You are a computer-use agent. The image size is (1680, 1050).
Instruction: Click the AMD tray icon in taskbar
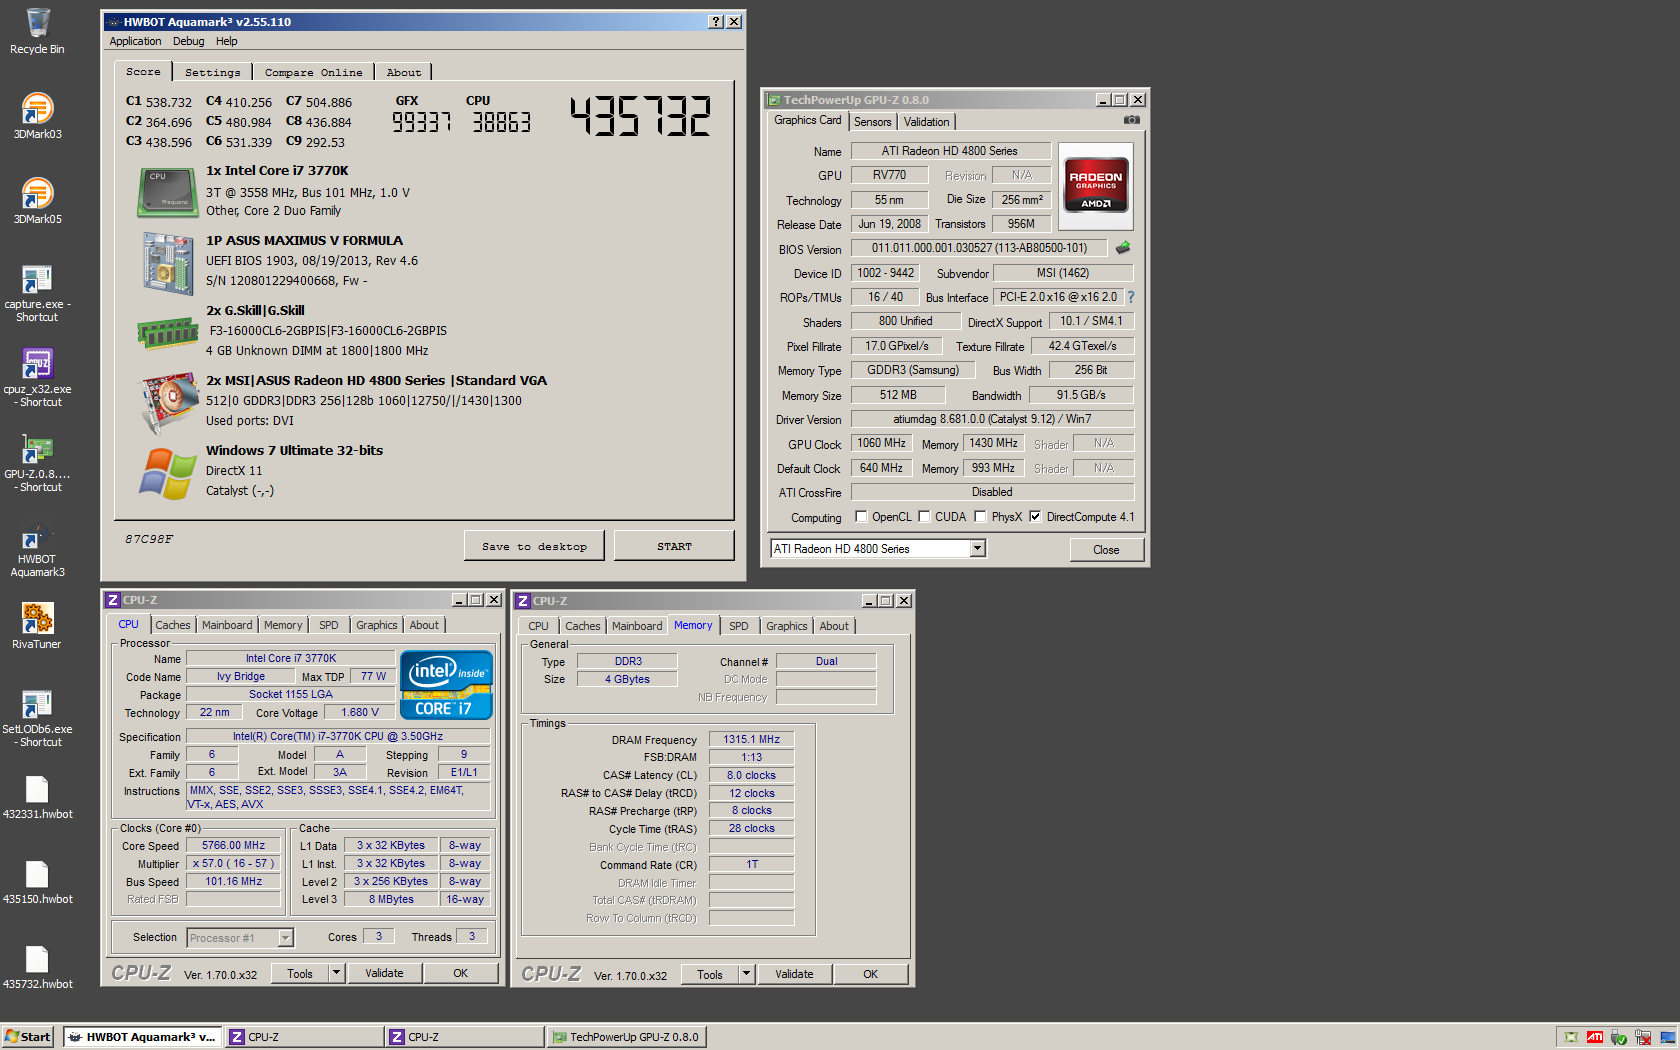(1595, 1037)
